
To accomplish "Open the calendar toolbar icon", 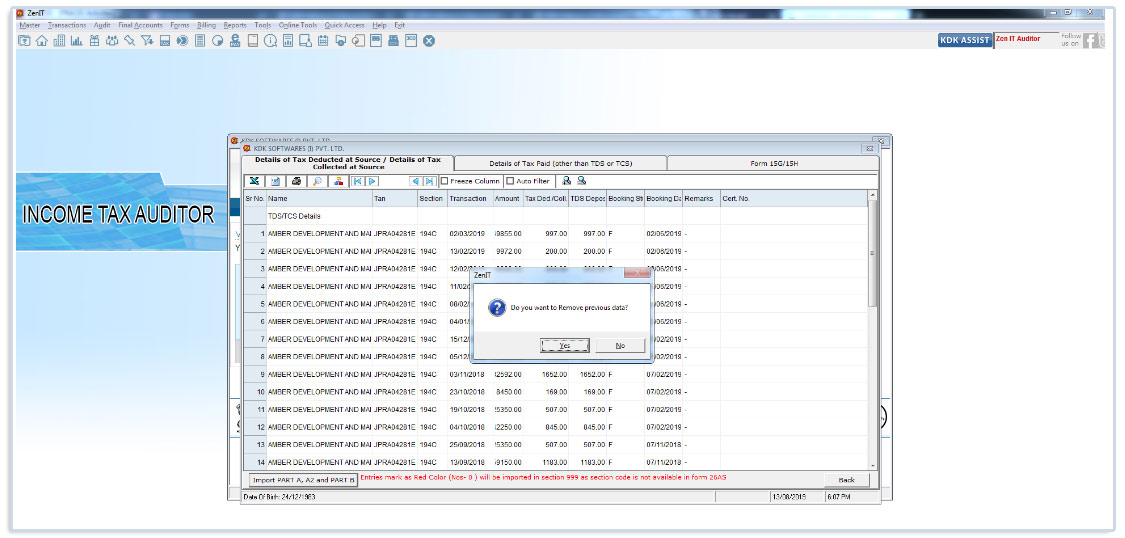I will coord(323,41).
